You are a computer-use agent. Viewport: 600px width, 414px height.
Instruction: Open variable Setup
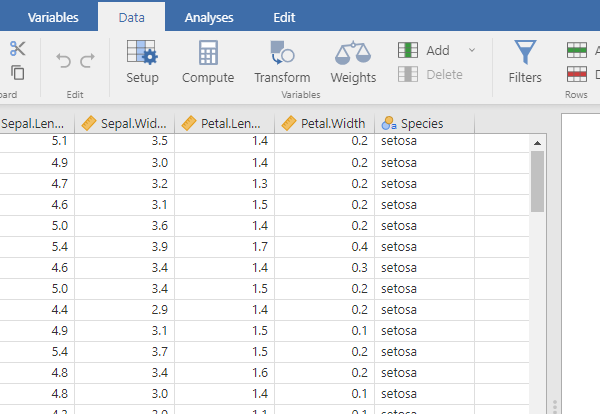pos(142,62)
